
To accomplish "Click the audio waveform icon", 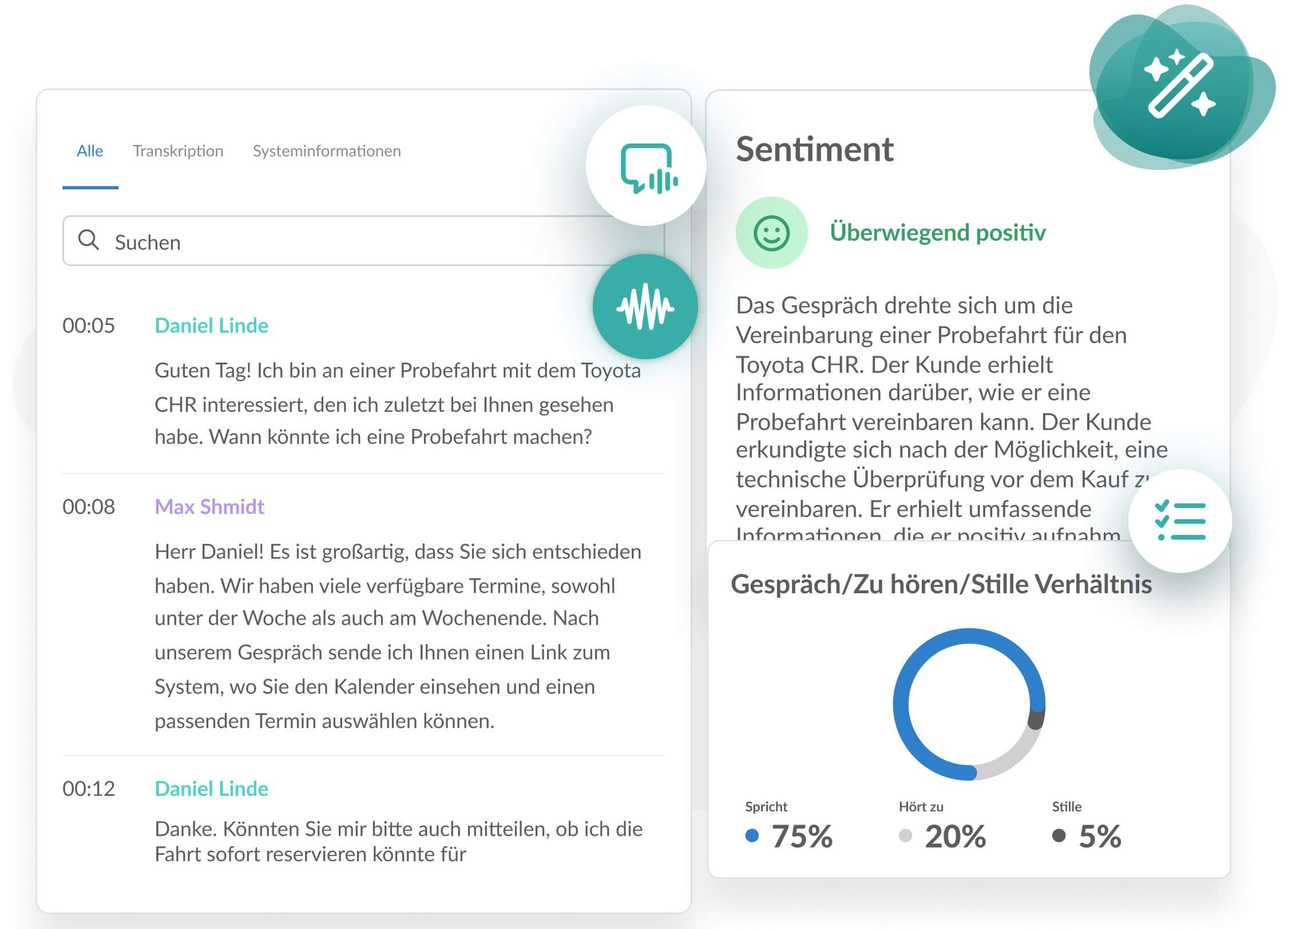I will tap(645, 307).
